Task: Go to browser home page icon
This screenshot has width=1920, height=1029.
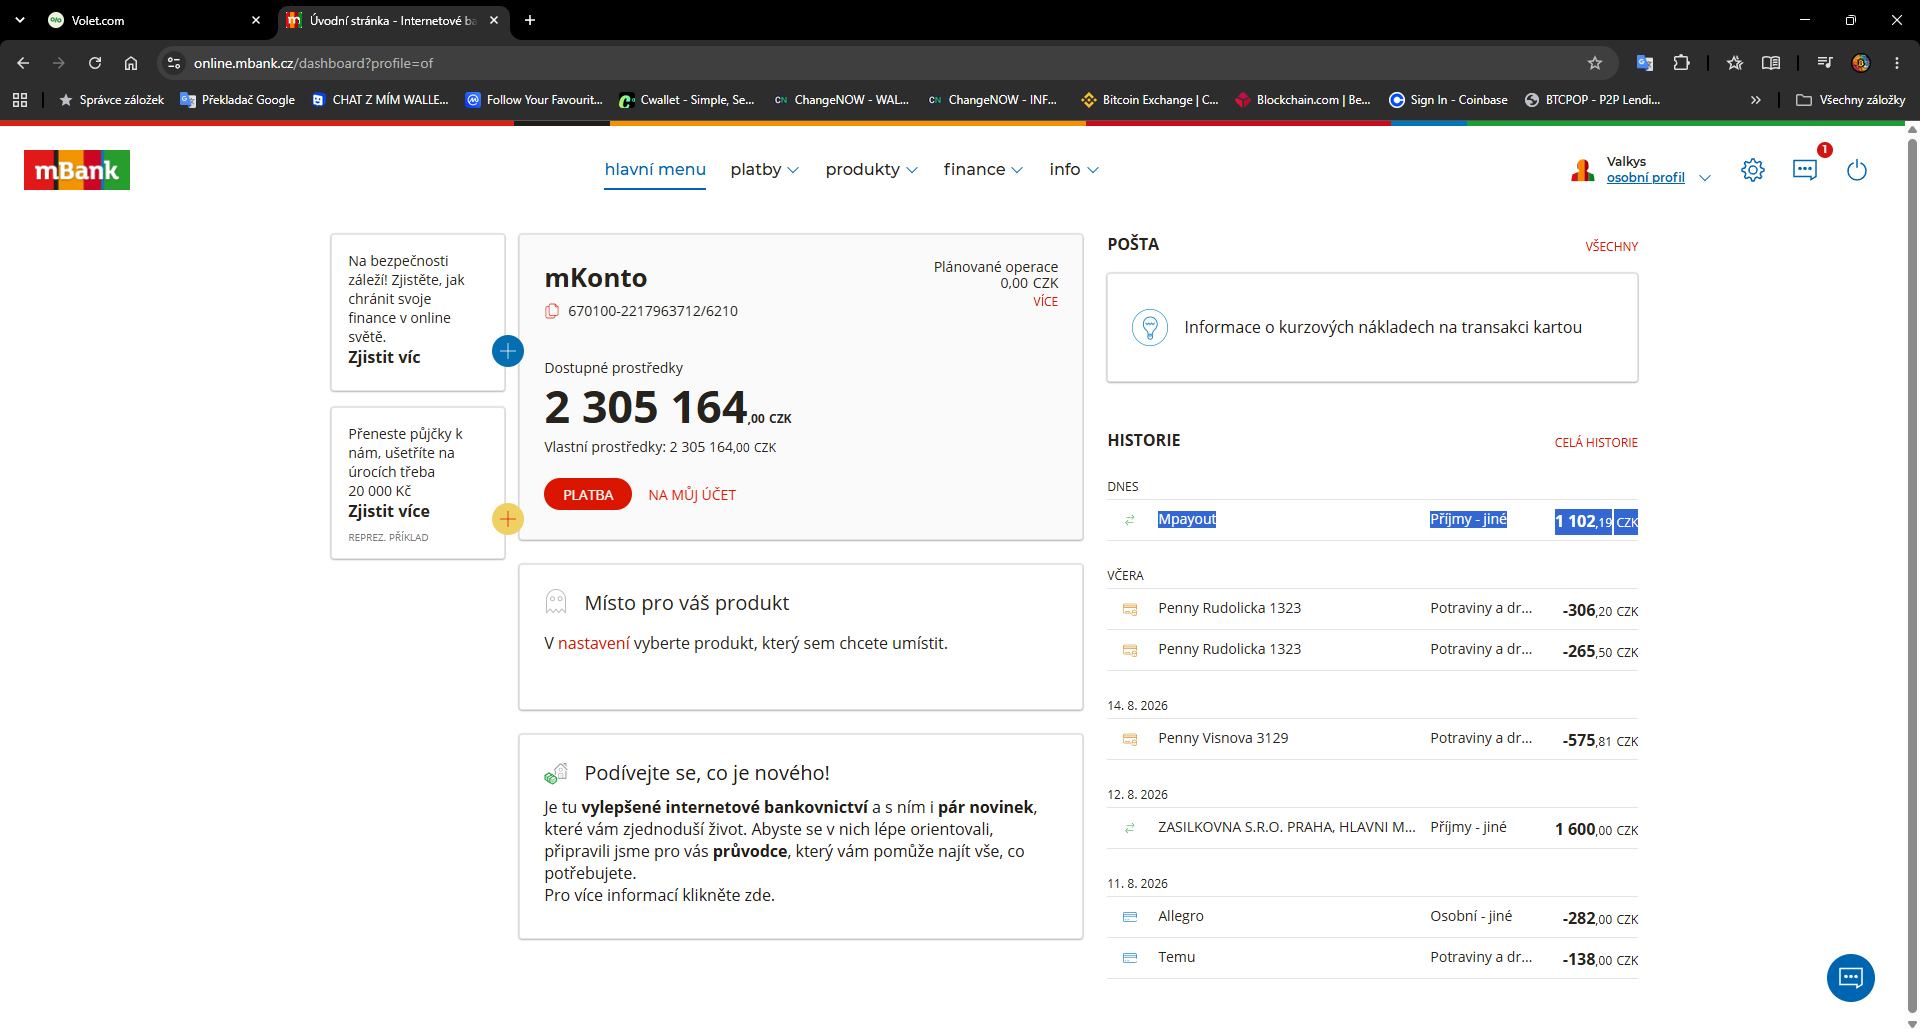Action: click(131, 63)
